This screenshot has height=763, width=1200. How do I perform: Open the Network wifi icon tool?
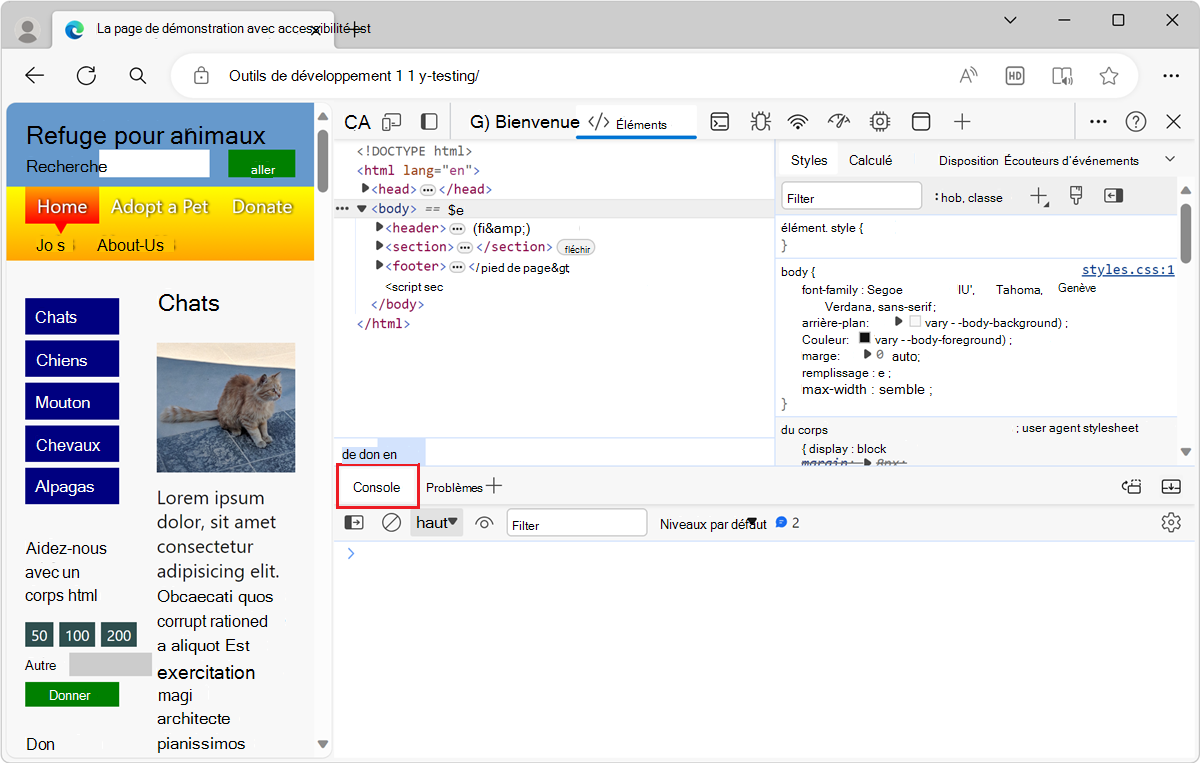tap(798, 122)
